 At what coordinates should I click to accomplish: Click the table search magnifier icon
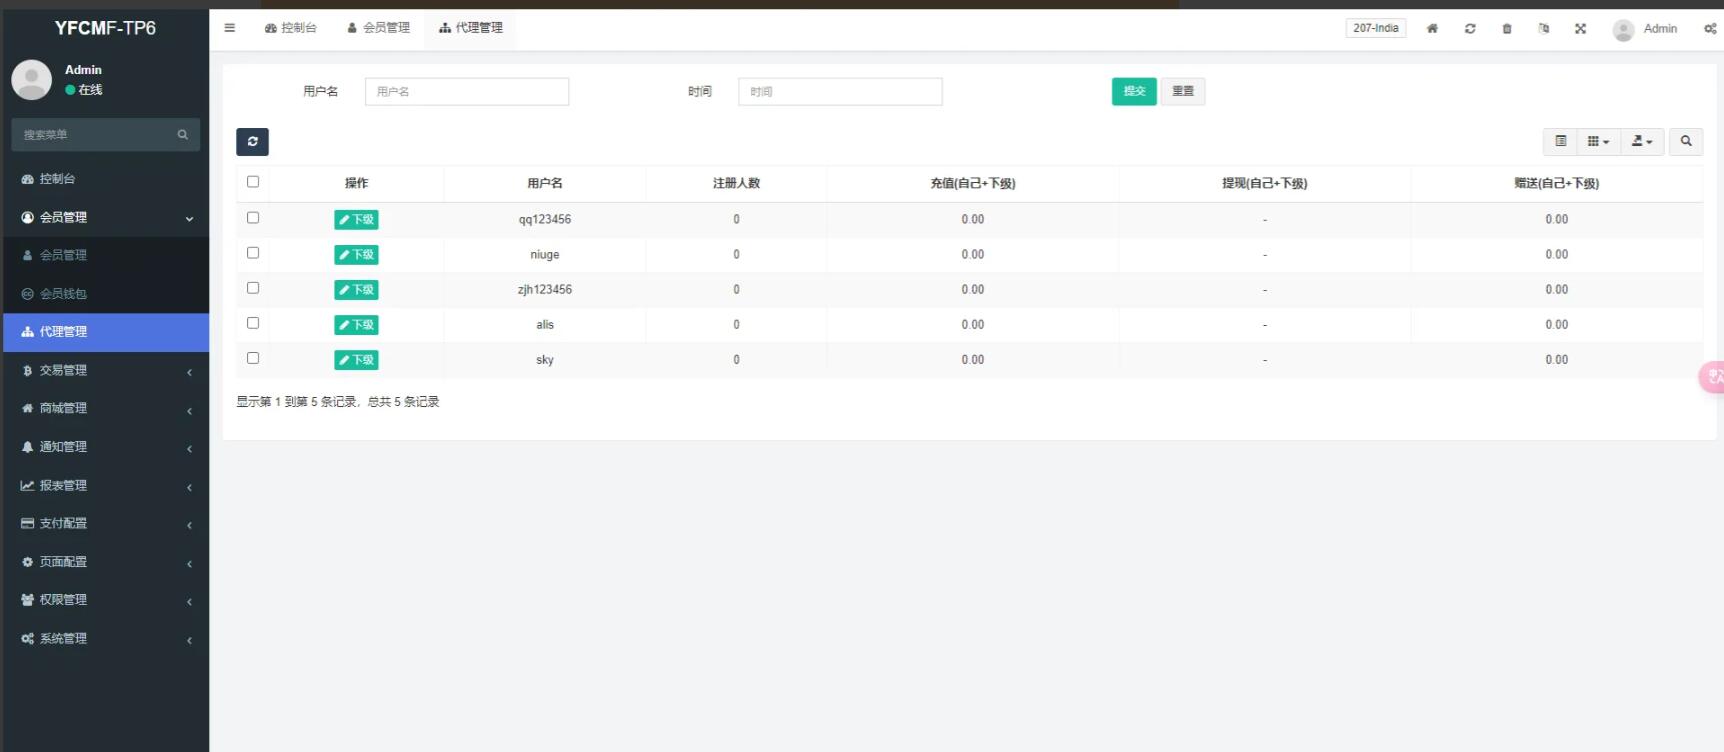tap(1686, 142)
